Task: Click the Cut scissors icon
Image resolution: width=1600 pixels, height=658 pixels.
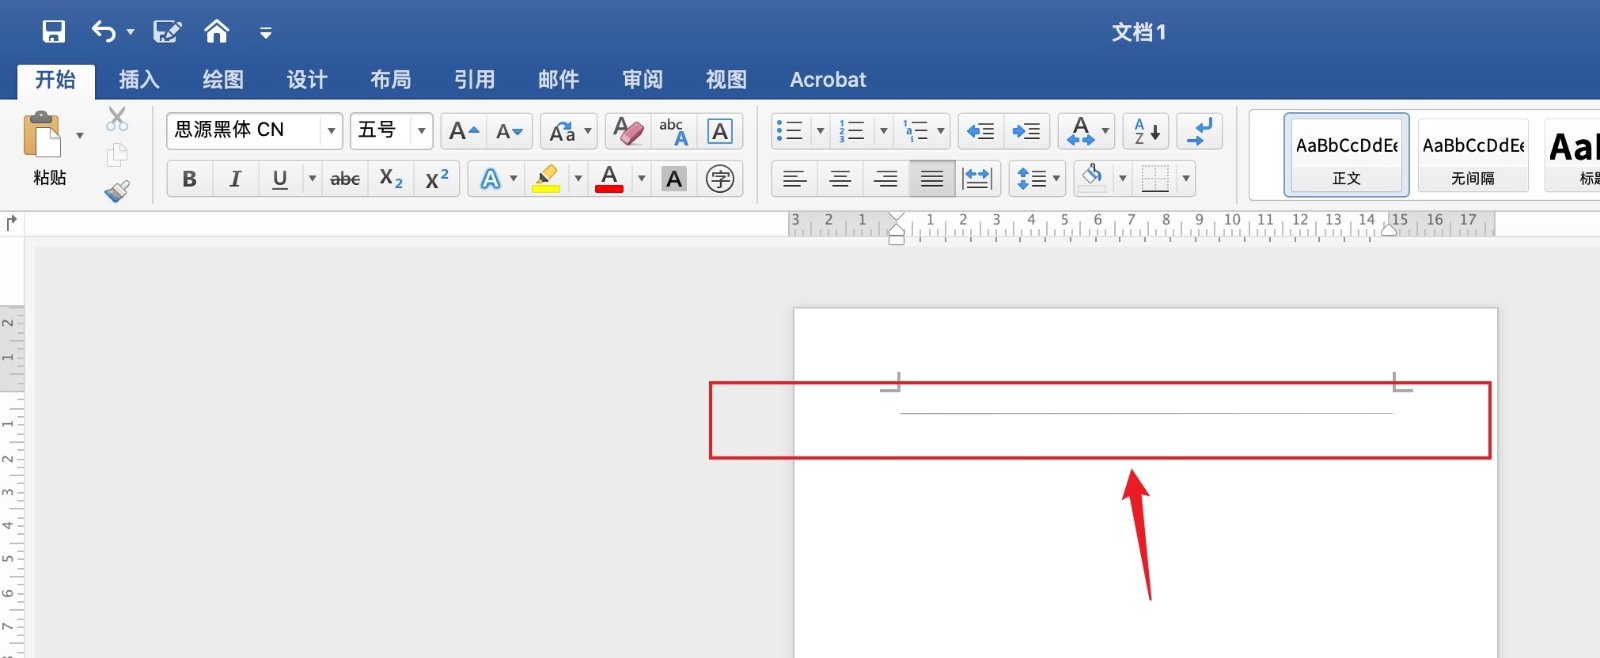Action: (x=117, y=119)
